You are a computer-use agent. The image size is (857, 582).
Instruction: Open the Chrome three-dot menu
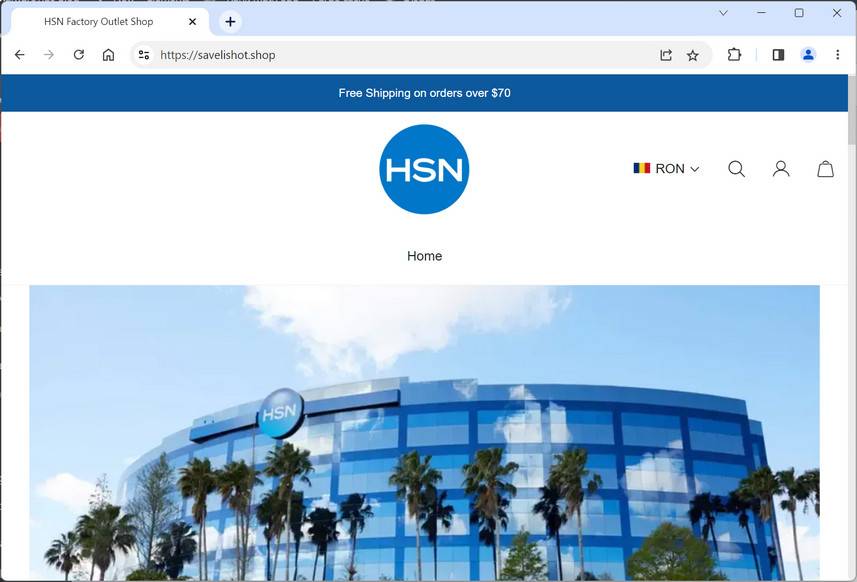click(837, 55)
